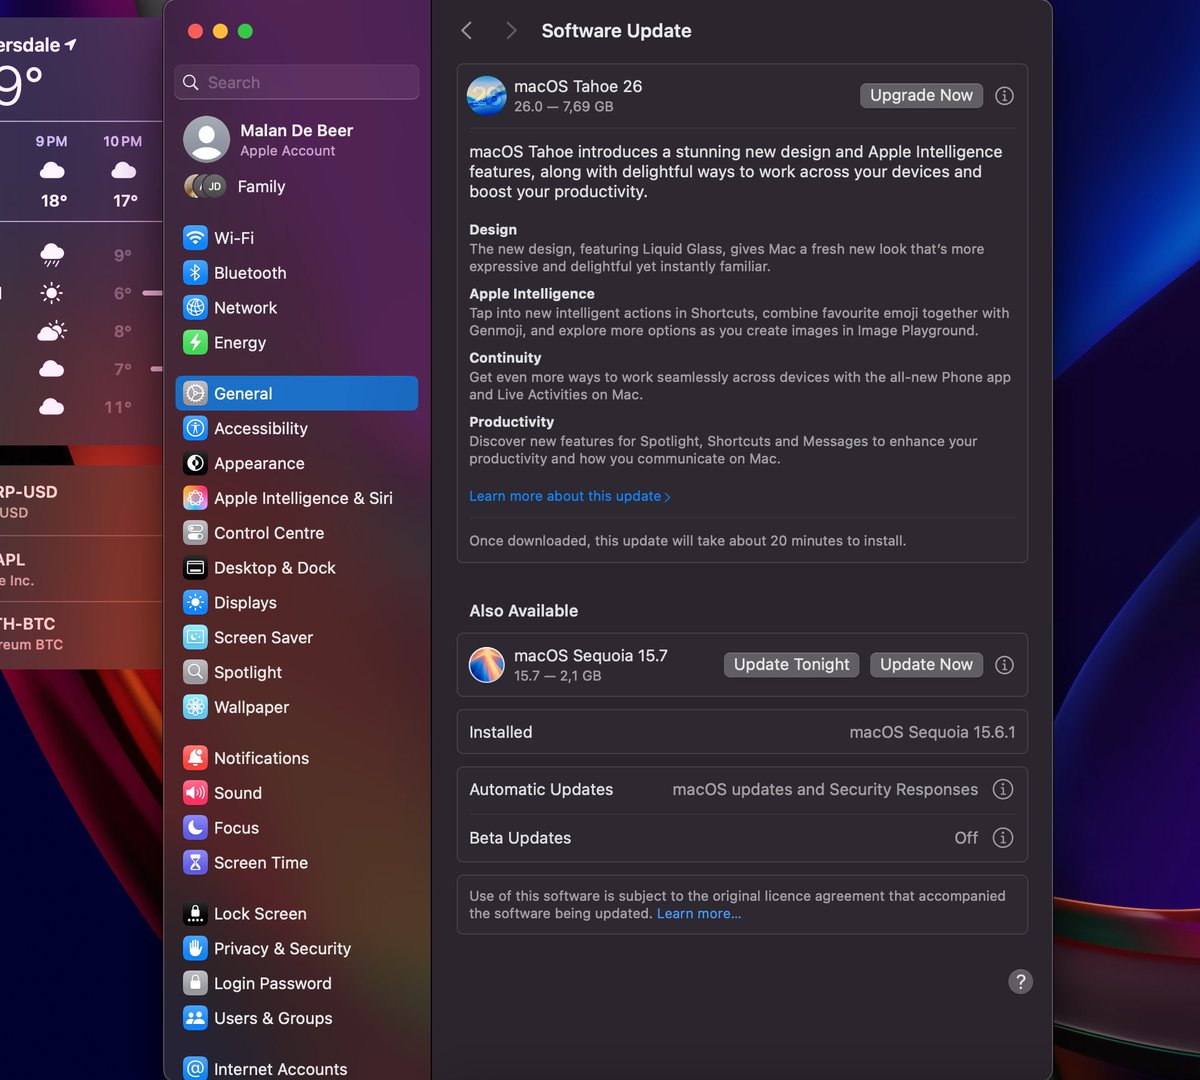
Task: Go back with the left chevron
Action: (467, 31)
